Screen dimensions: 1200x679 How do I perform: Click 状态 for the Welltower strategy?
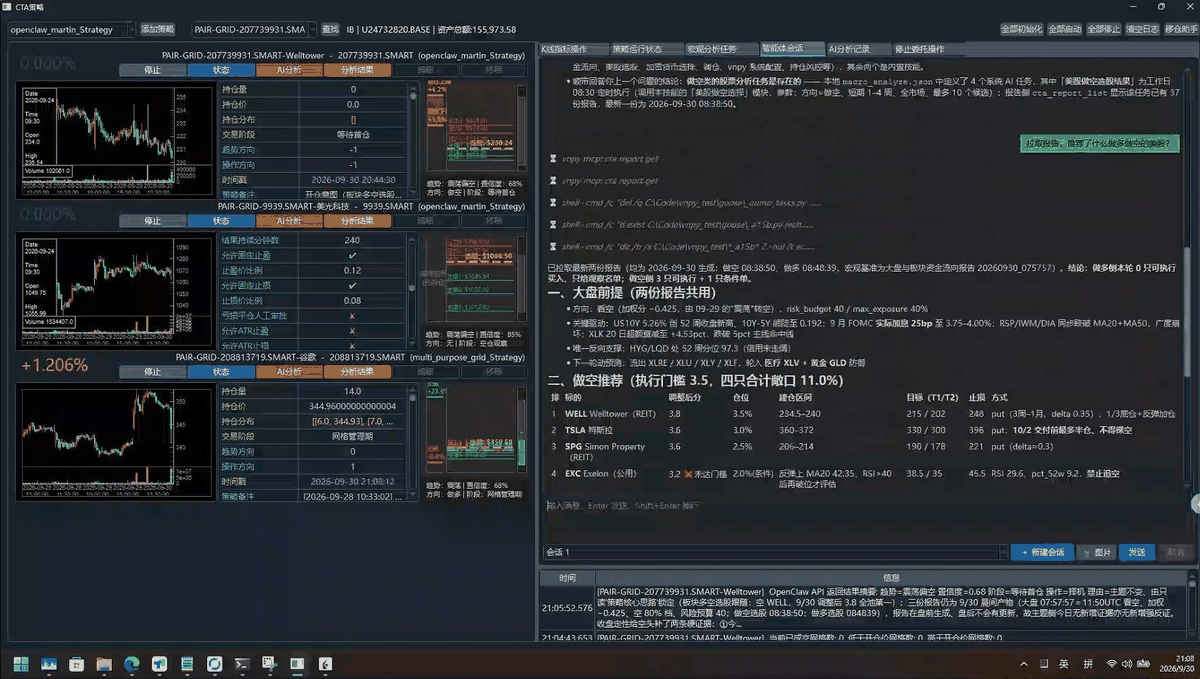pyautogui.click(x=221, y=70)
